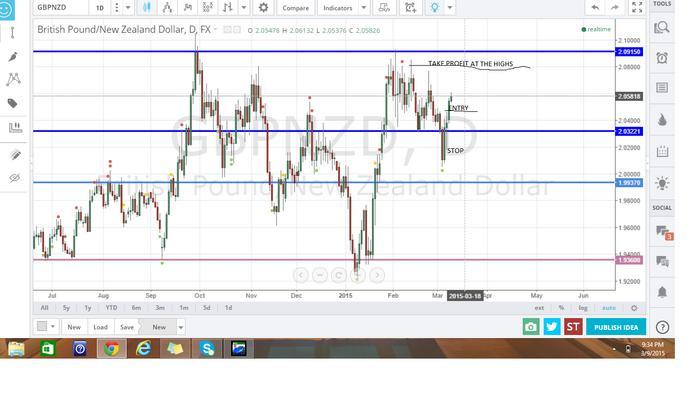Click the candlestick chart style icon
Screen dimensions: 700x394
coord(146,7)
